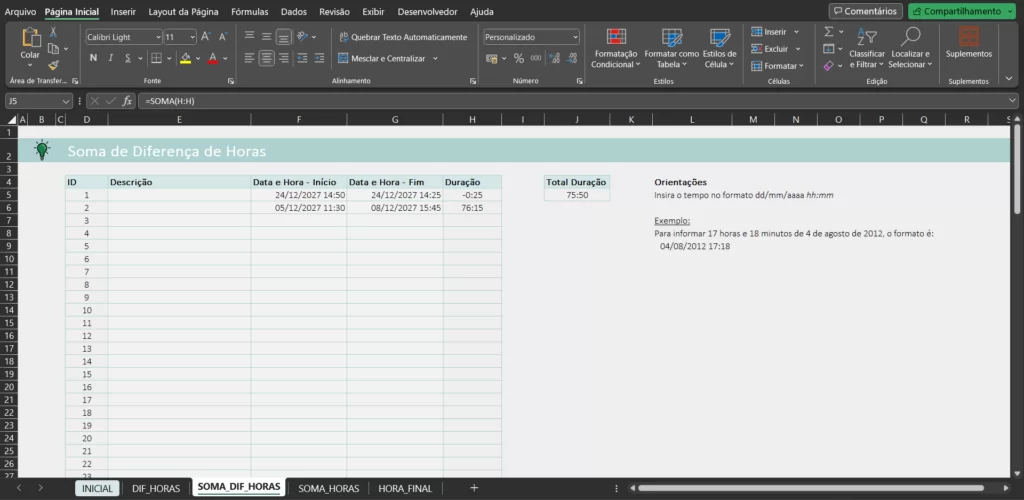The image size is (1024, 500).
Task: Apply yellow fill color
Action: 185,58
